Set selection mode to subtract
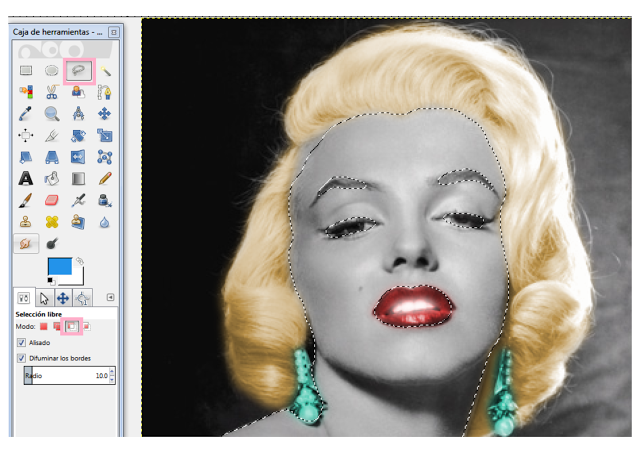This screenshot has height=453, width=640. 71,326
